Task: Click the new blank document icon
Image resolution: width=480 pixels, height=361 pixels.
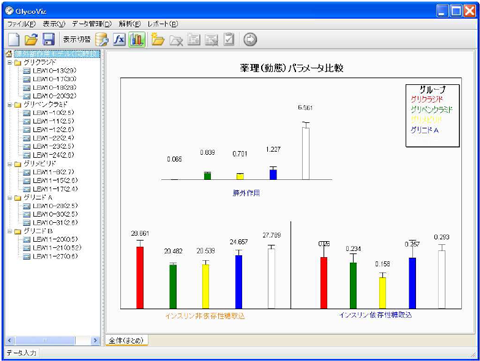Action: [14, 40]
